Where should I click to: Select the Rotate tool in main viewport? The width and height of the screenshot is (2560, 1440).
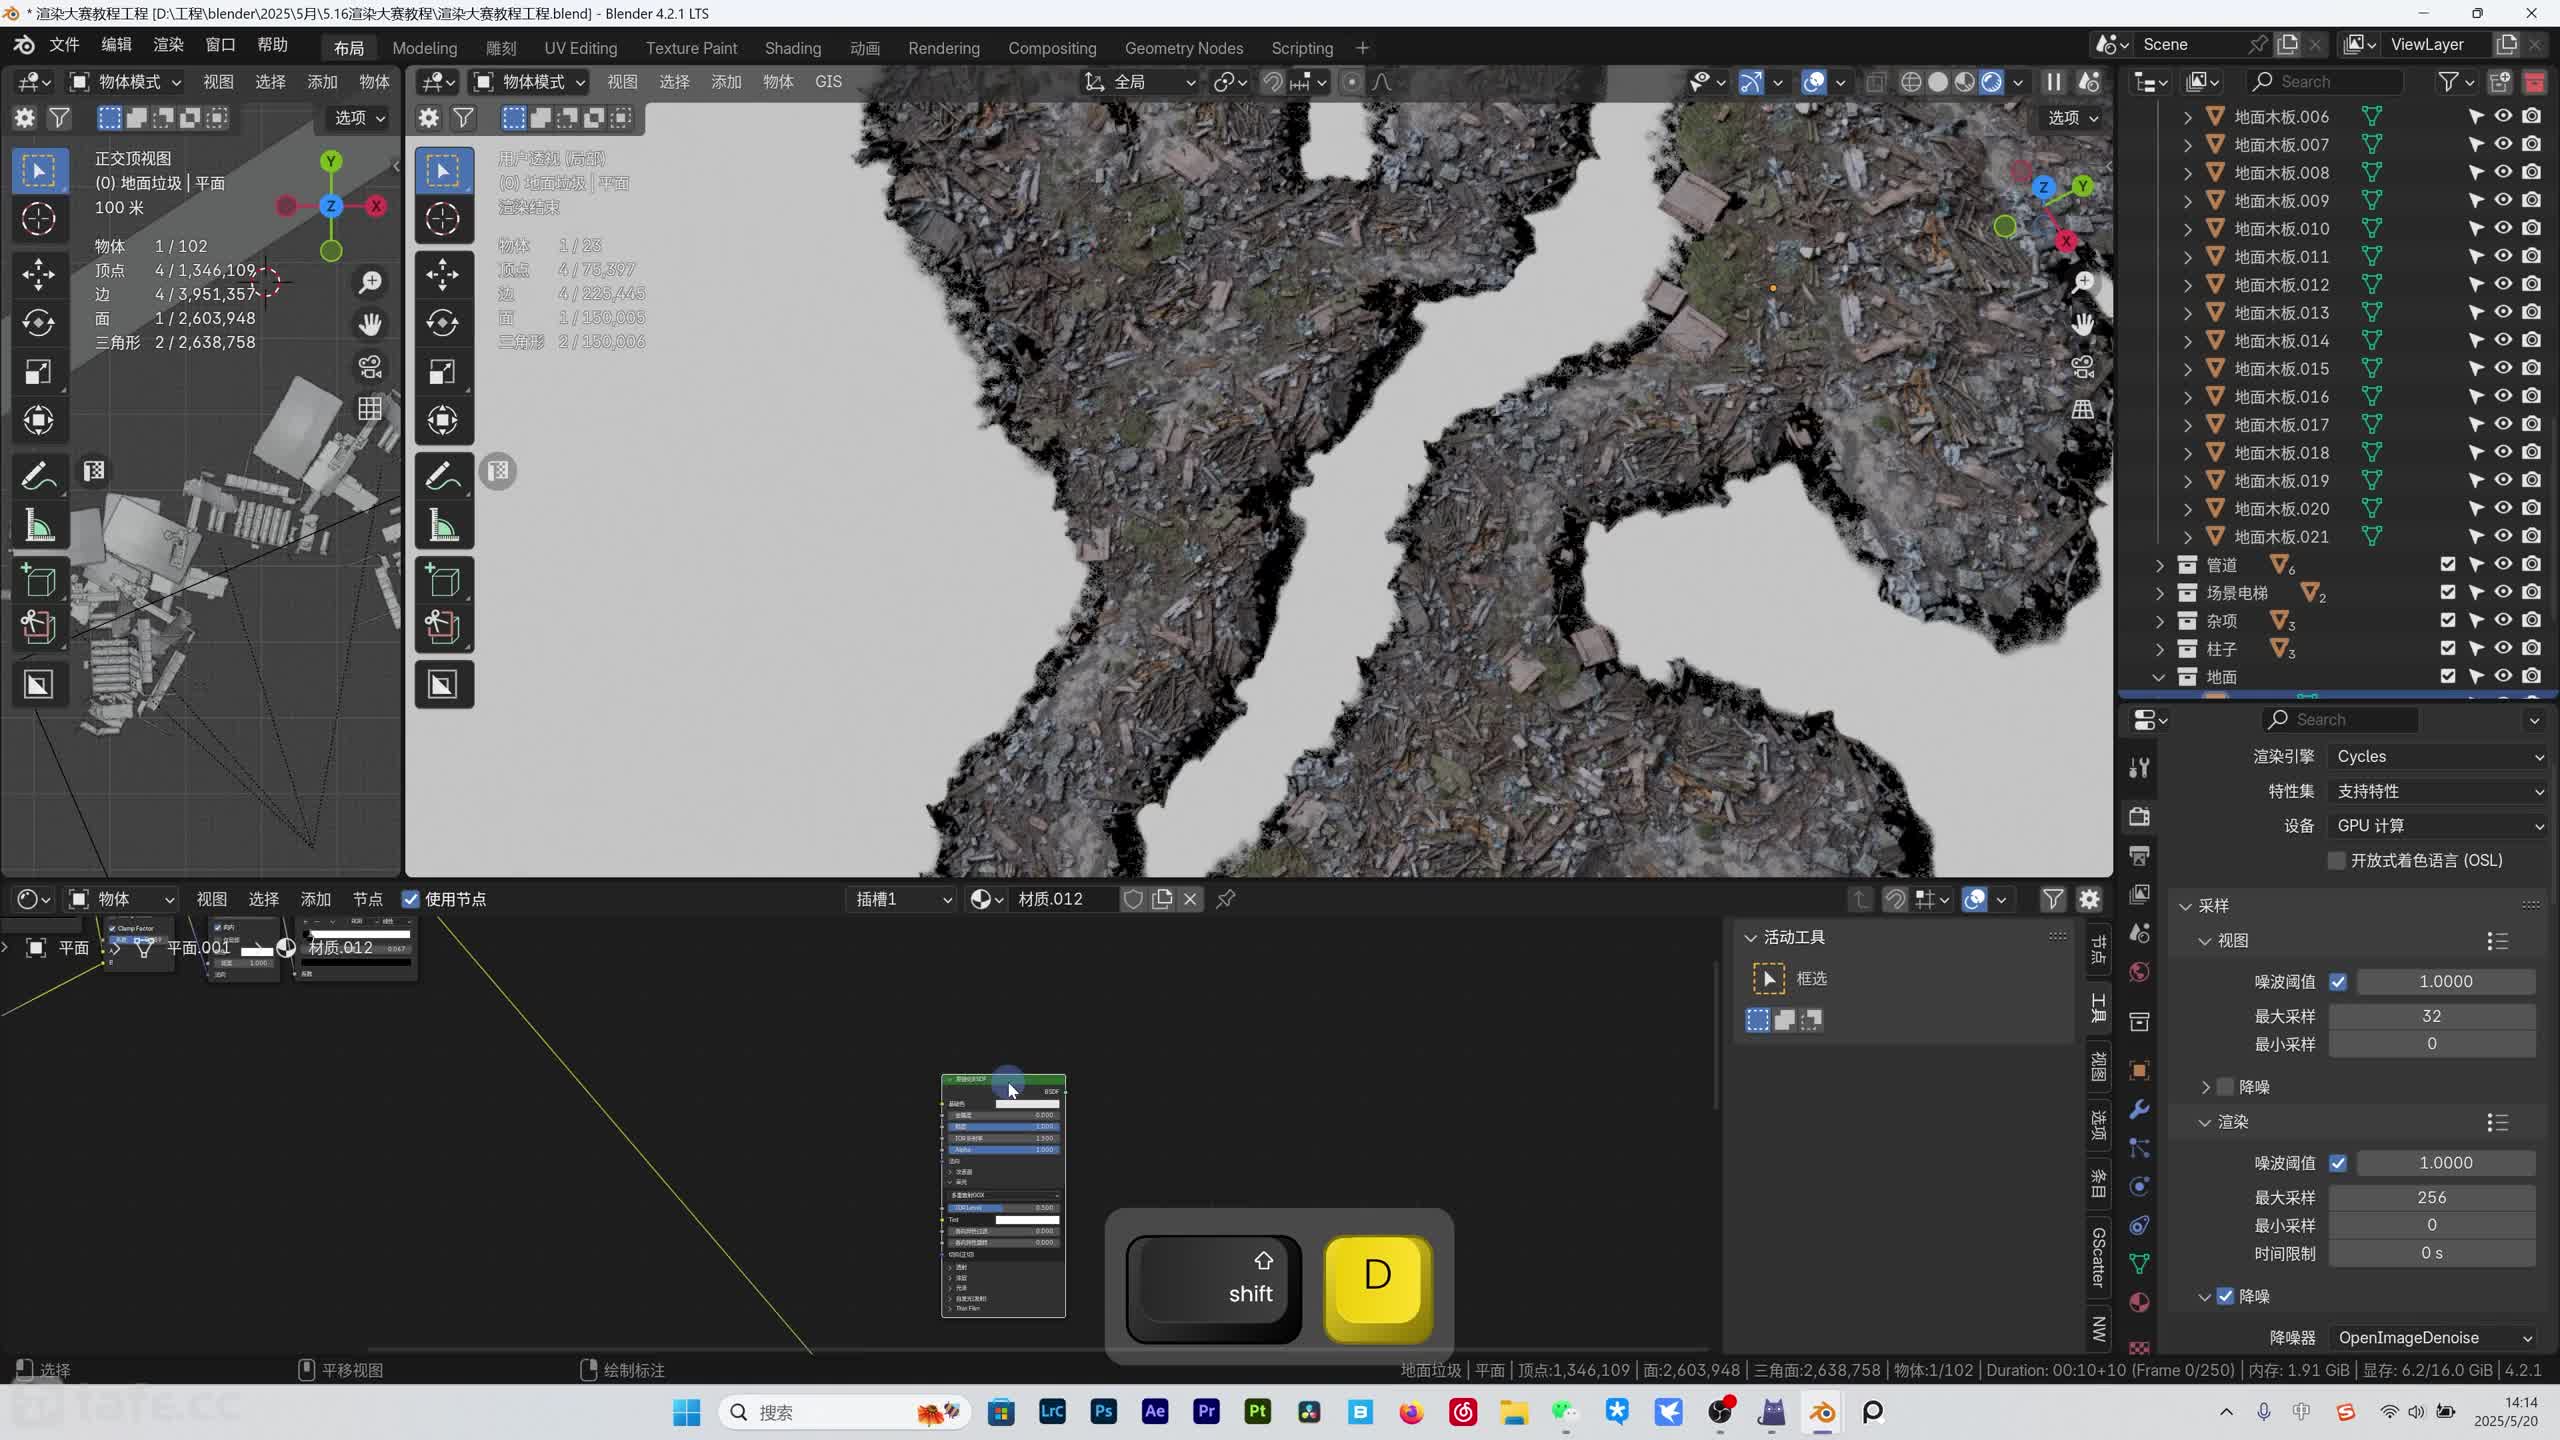[443, 323]
